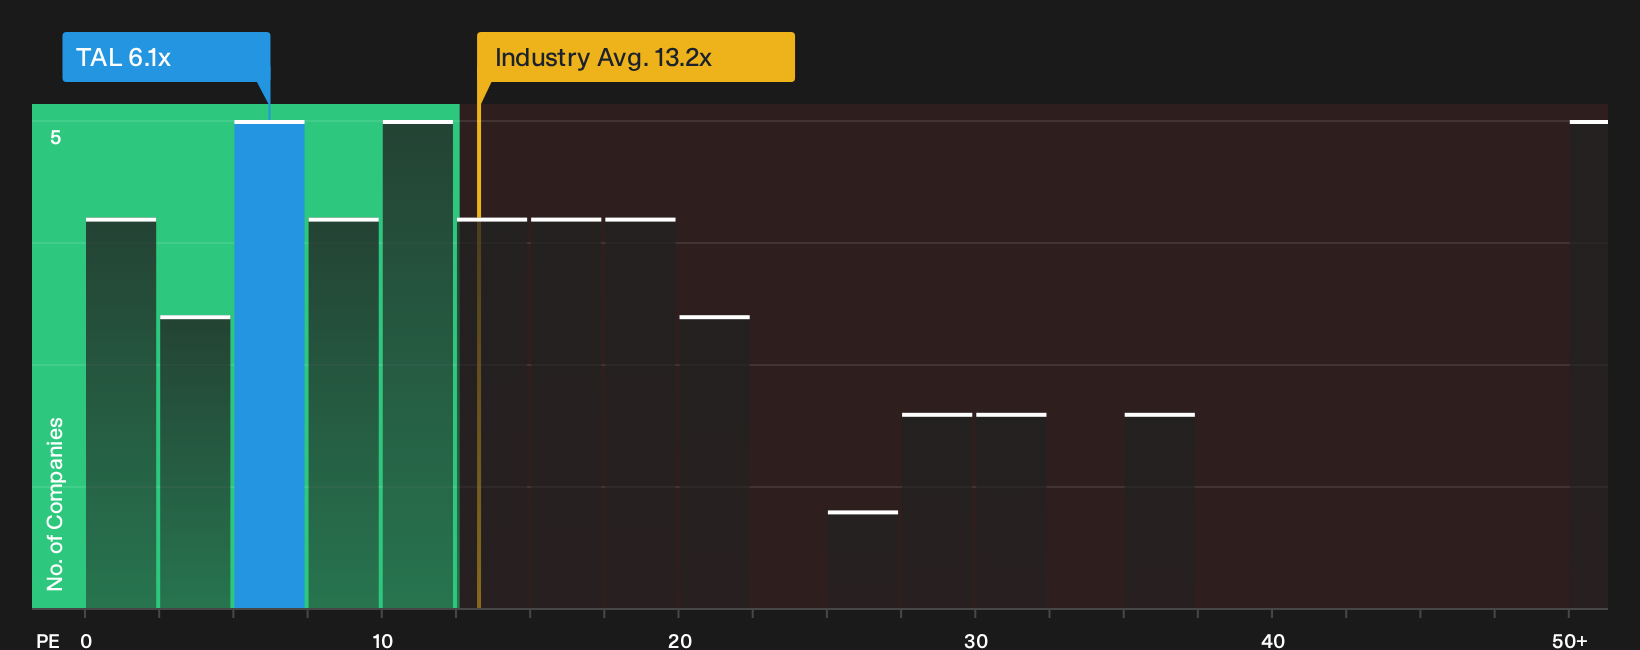Select the histogram bar at PE 27.5 to 30
1640x650 pixels.
(937, 510)
